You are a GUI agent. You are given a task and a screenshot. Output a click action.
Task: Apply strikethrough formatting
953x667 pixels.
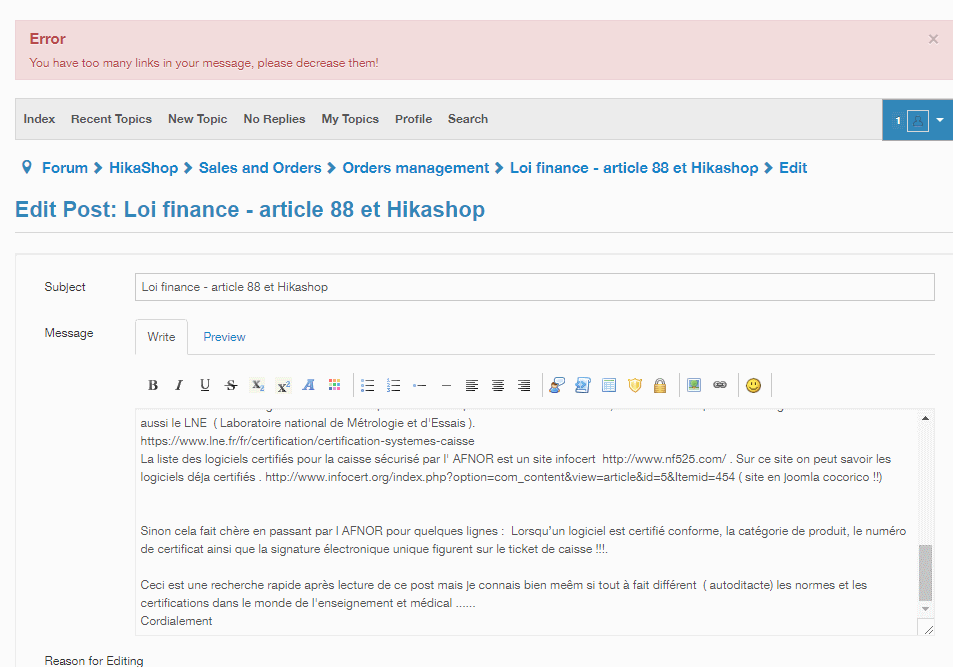pyautogui.click(x=231, y=385)
